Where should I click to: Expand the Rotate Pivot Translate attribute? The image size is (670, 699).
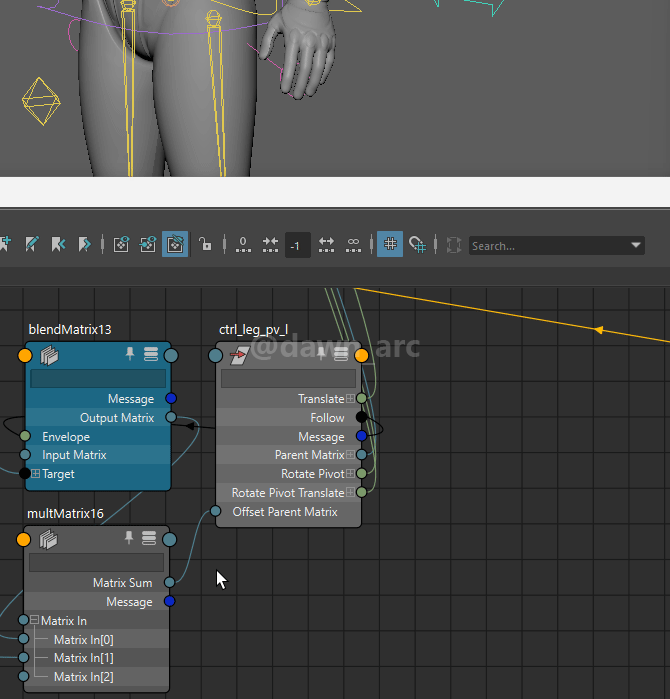coord(350,492)
